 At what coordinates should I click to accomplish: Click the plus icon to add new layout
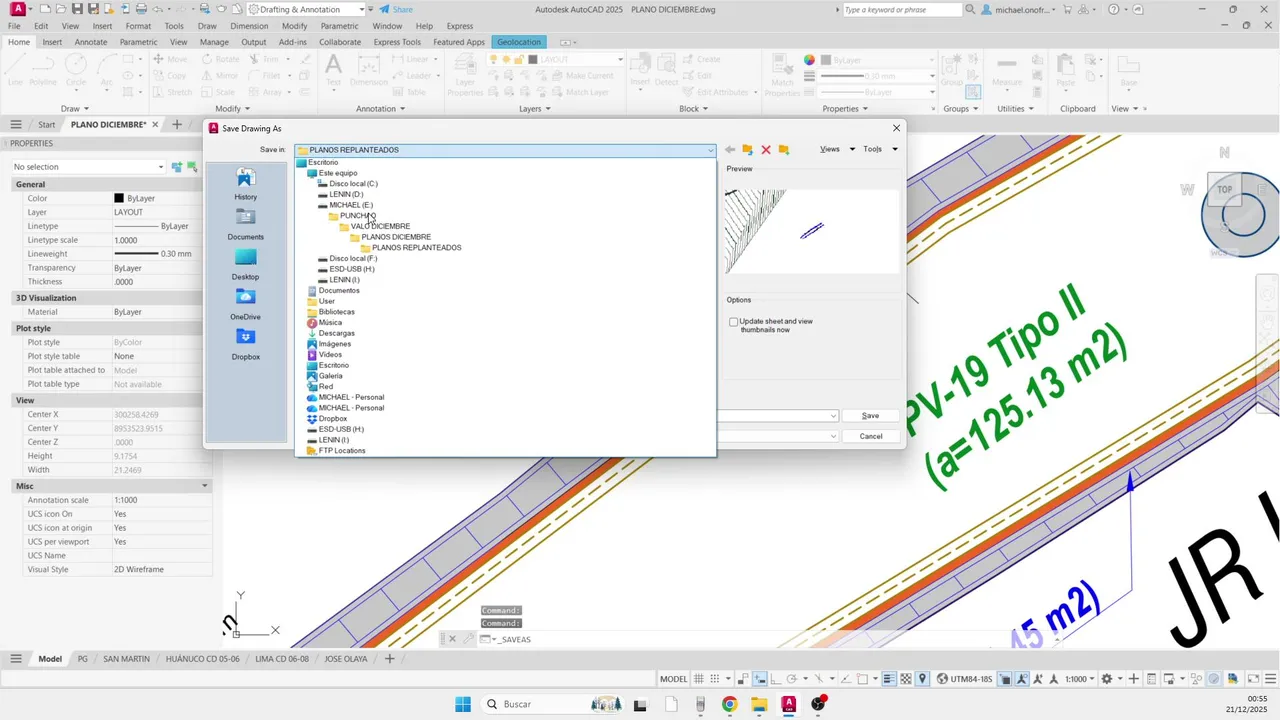coord(389,659)
